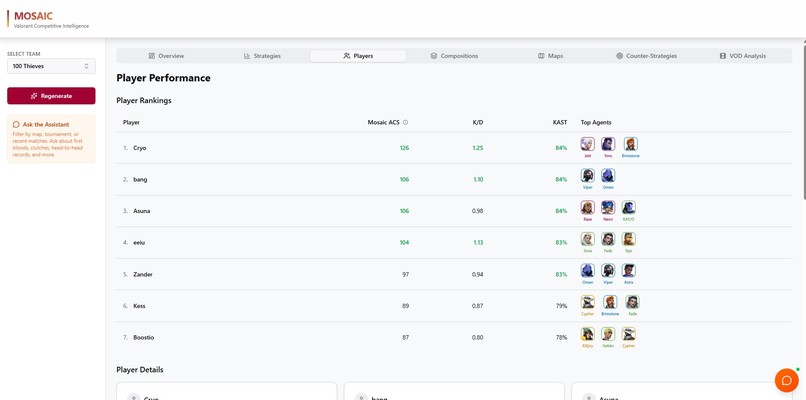806x400 pixels.
Task: Click Asuna's KAY/O agent icon
Action: (628, 207)
